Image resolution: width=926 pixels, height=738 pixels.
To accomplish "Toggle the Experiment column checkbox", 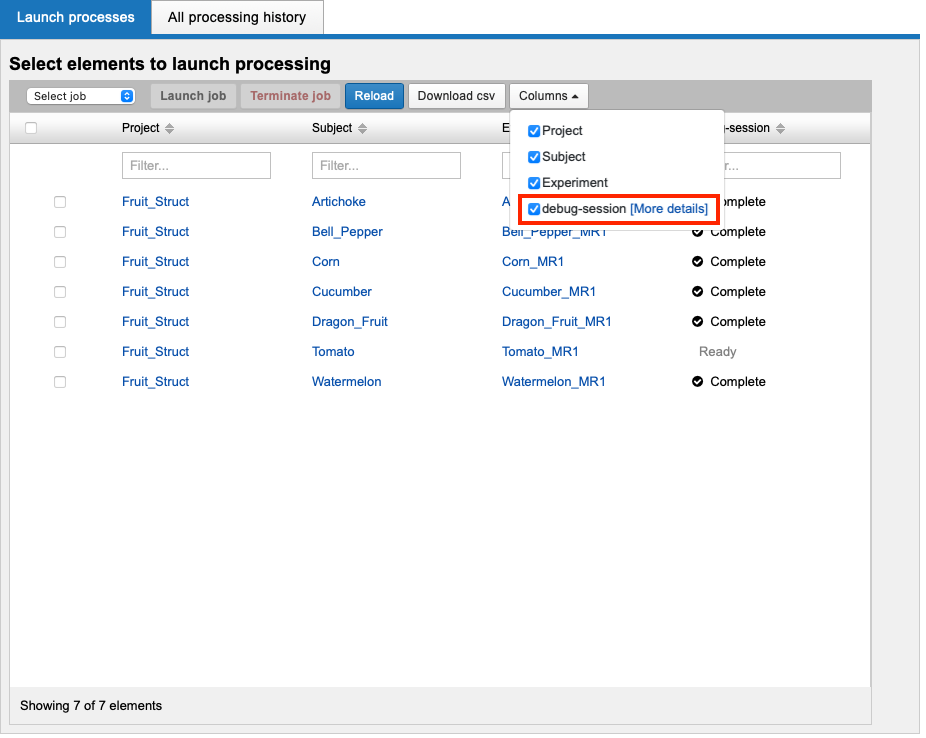I will click(534, 183).
